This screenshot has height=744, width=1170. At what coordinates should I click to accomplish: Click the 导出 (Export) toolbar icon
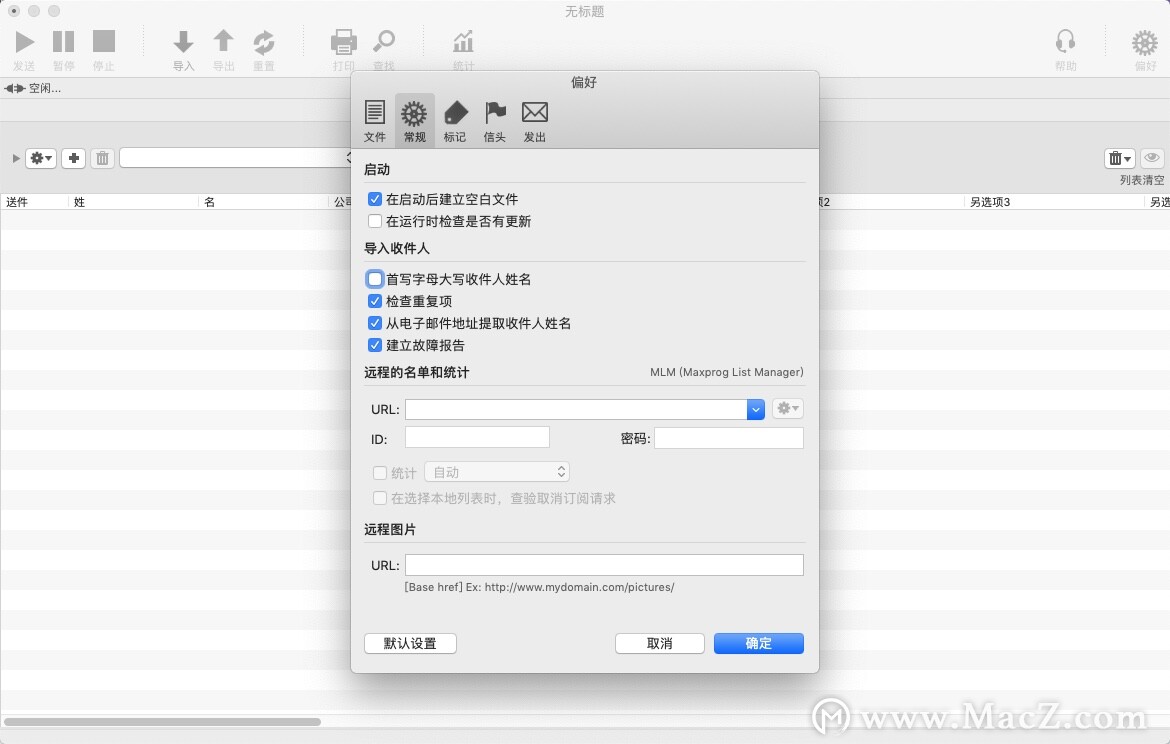pos(223,42)
